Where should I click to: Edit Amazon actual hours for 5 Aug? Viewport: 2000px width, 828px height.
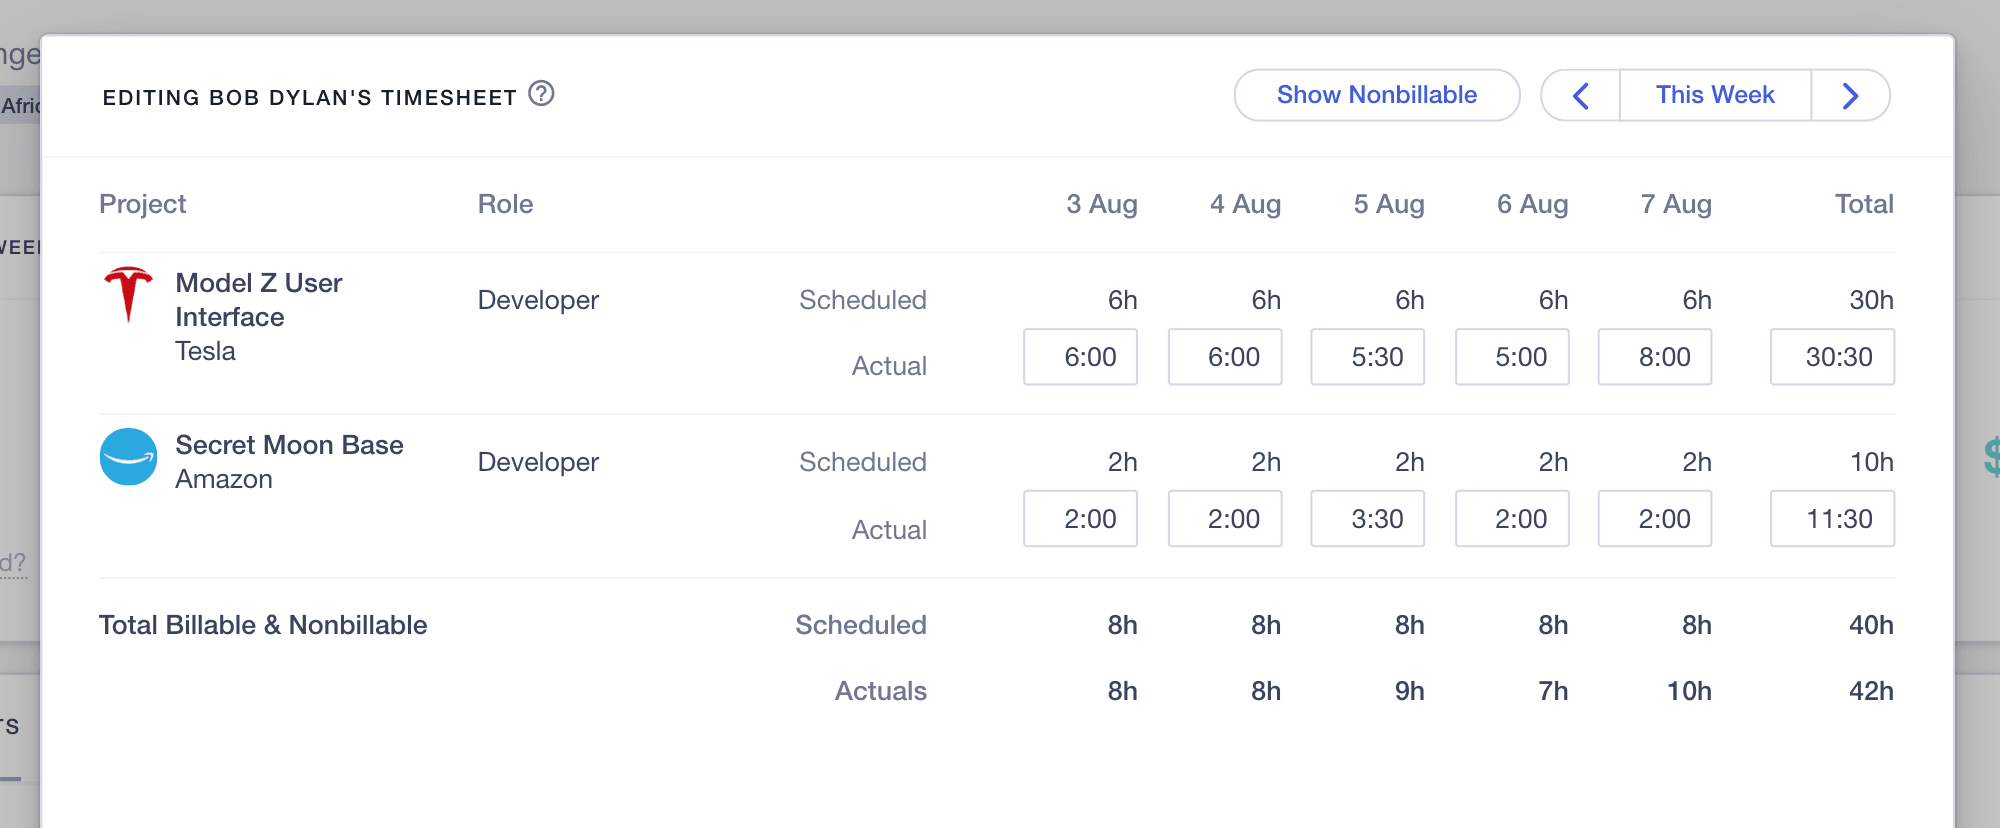pyautogui.click(x=1367, y=519)
